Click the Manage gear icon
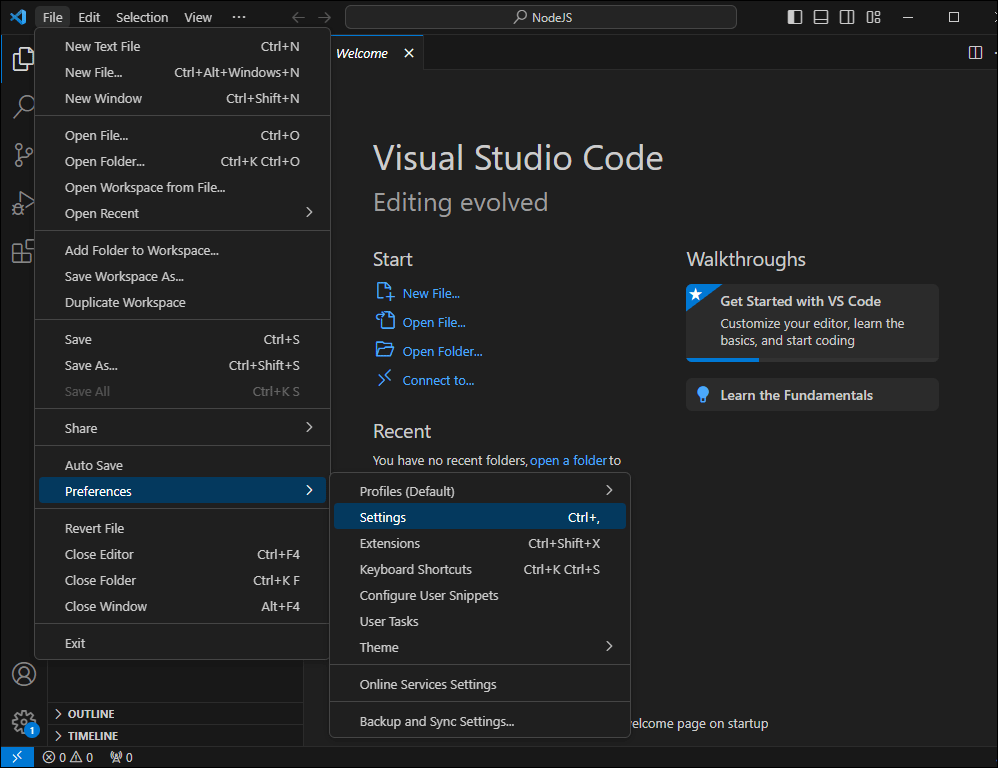The image size is (998, 768). click(x=24, y=722)
